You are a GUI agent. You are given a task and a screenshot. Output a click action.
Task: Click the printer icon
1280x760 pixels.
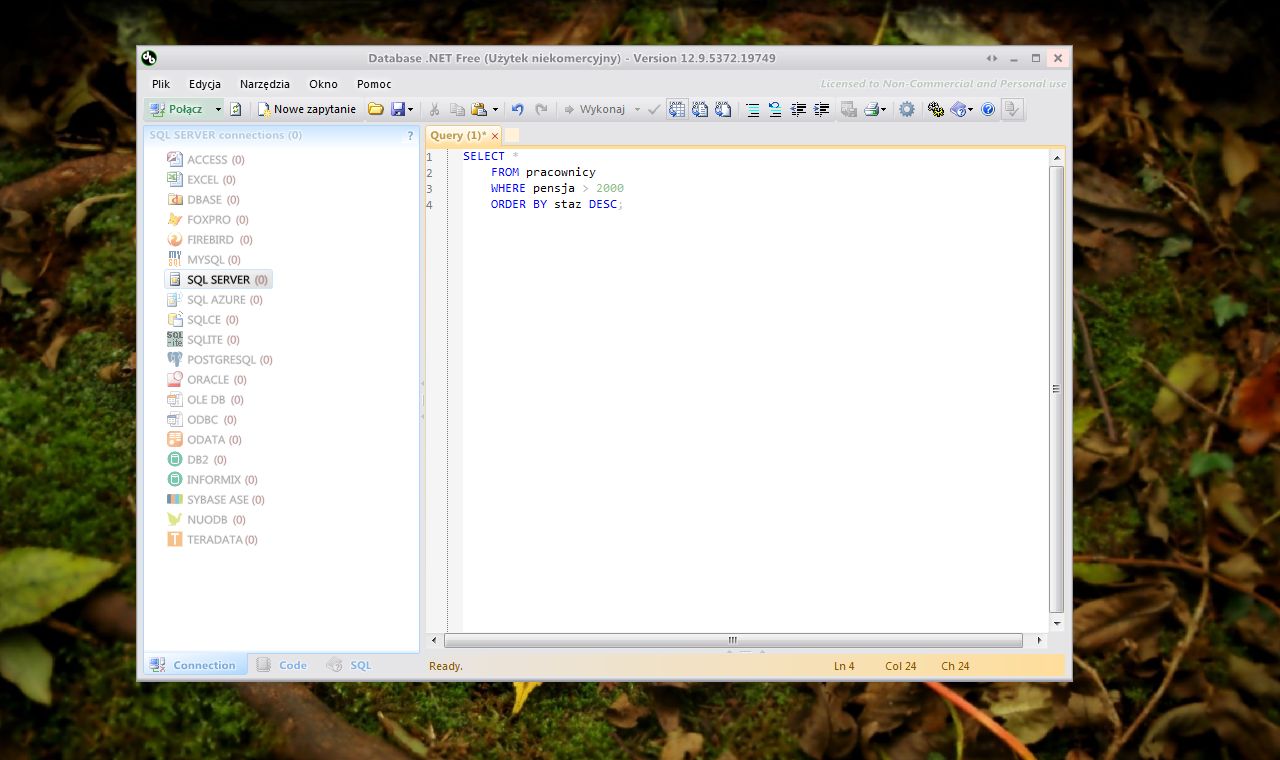pos(871,109)
